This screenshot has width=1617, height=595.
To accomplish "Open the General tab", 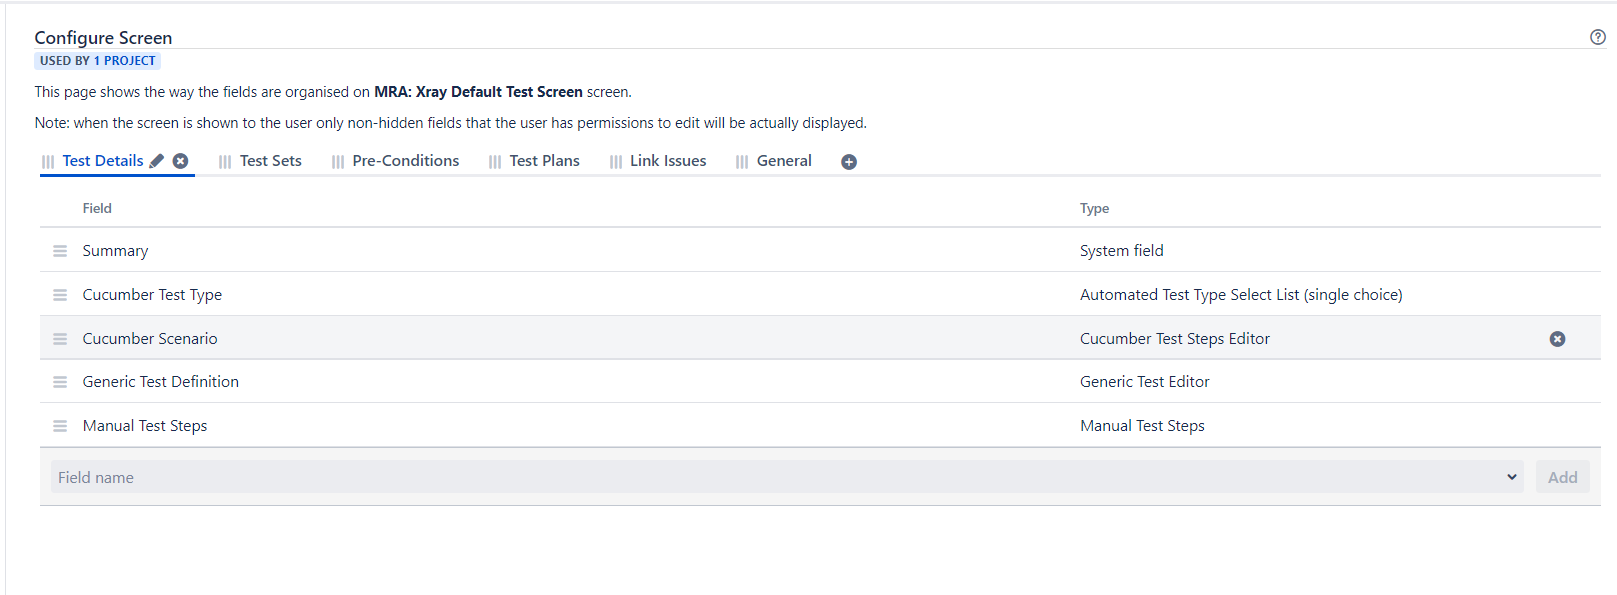I will [784, 161].
